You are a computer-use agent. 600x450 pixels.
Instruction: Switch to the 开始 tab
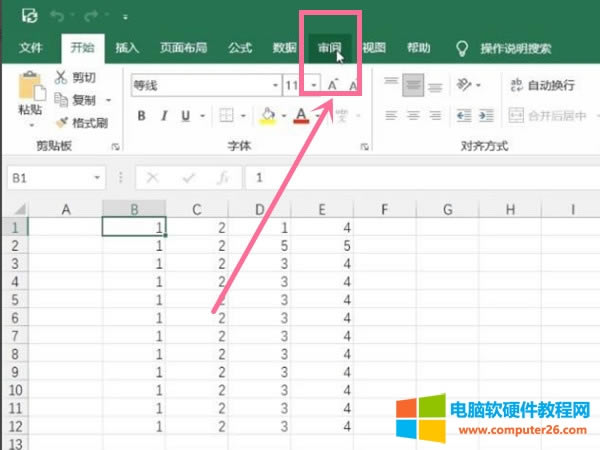tap(82, 48)
